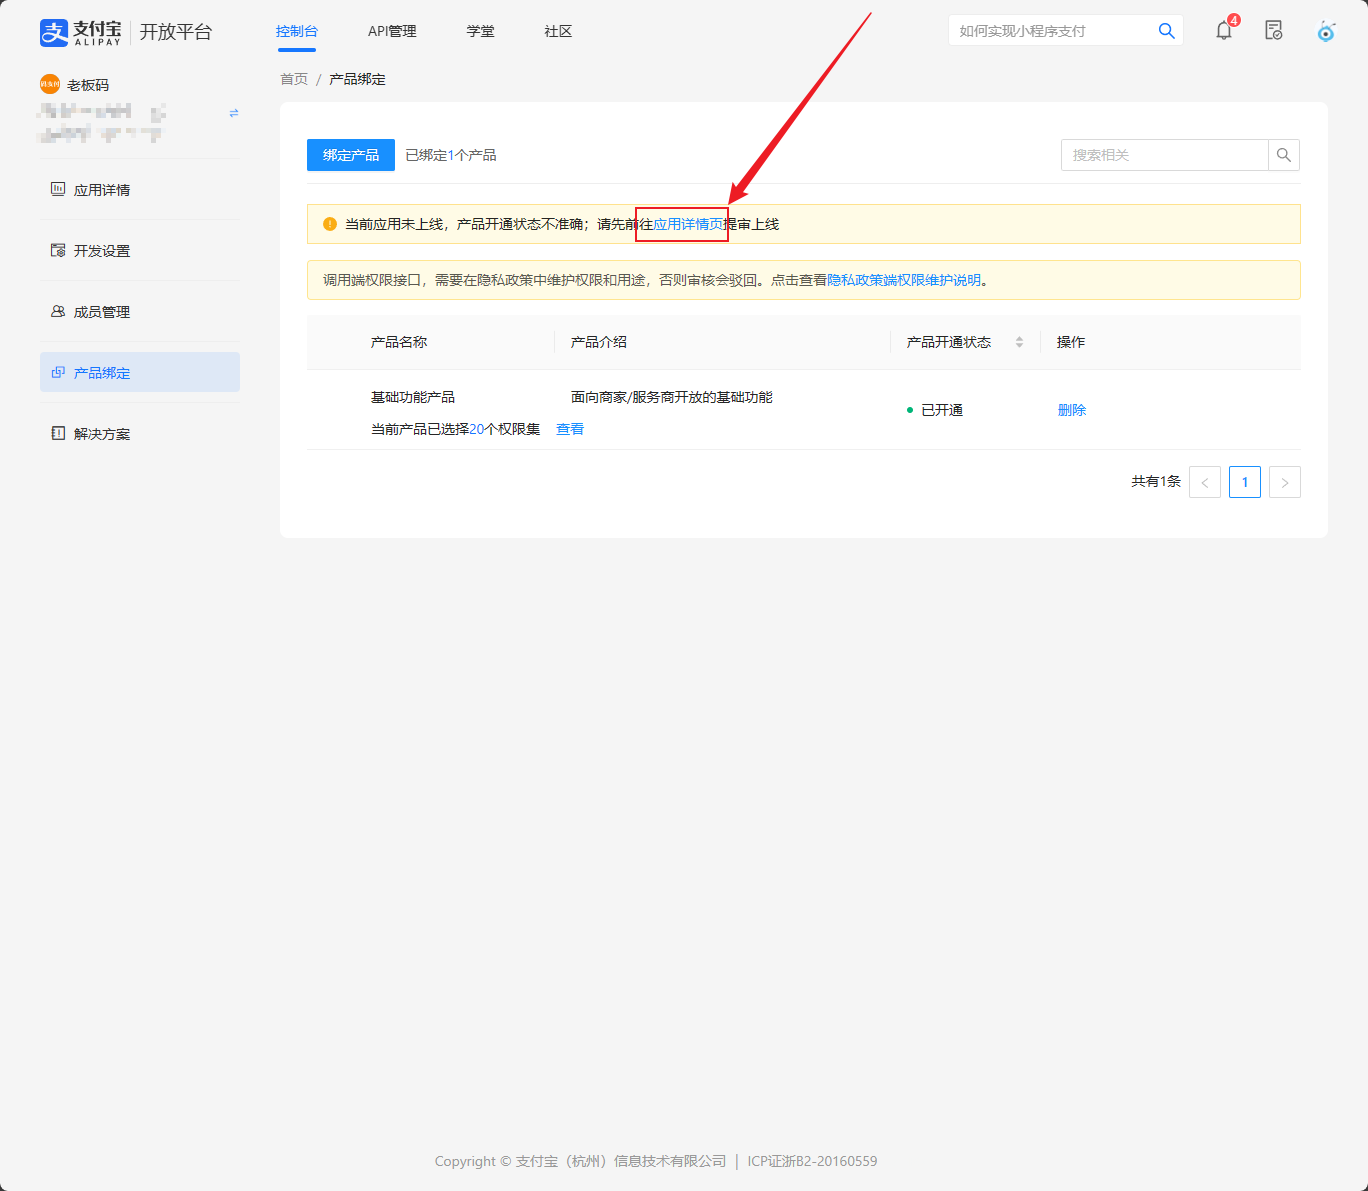Image resolution: width=1368 pixels, height=1191 pixels.
Task: Sort by 产品开通状态 column arrows
Action: point(1019,342)
